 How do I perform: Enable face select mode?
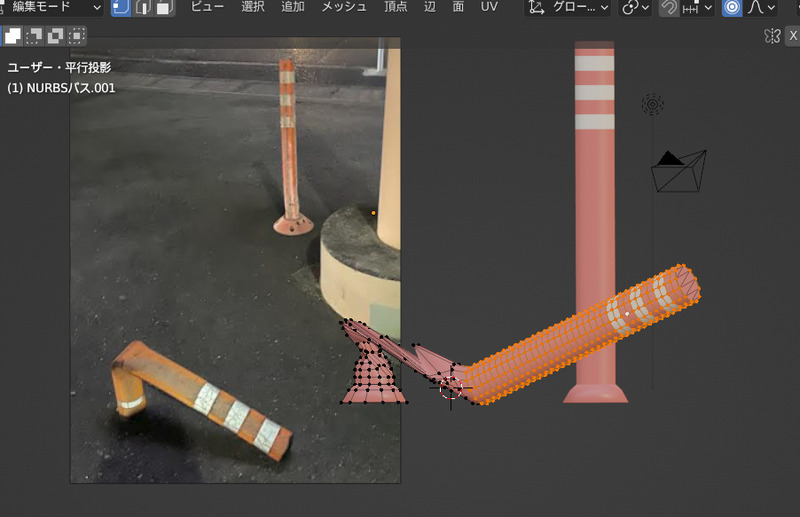(x=164, y=7)
